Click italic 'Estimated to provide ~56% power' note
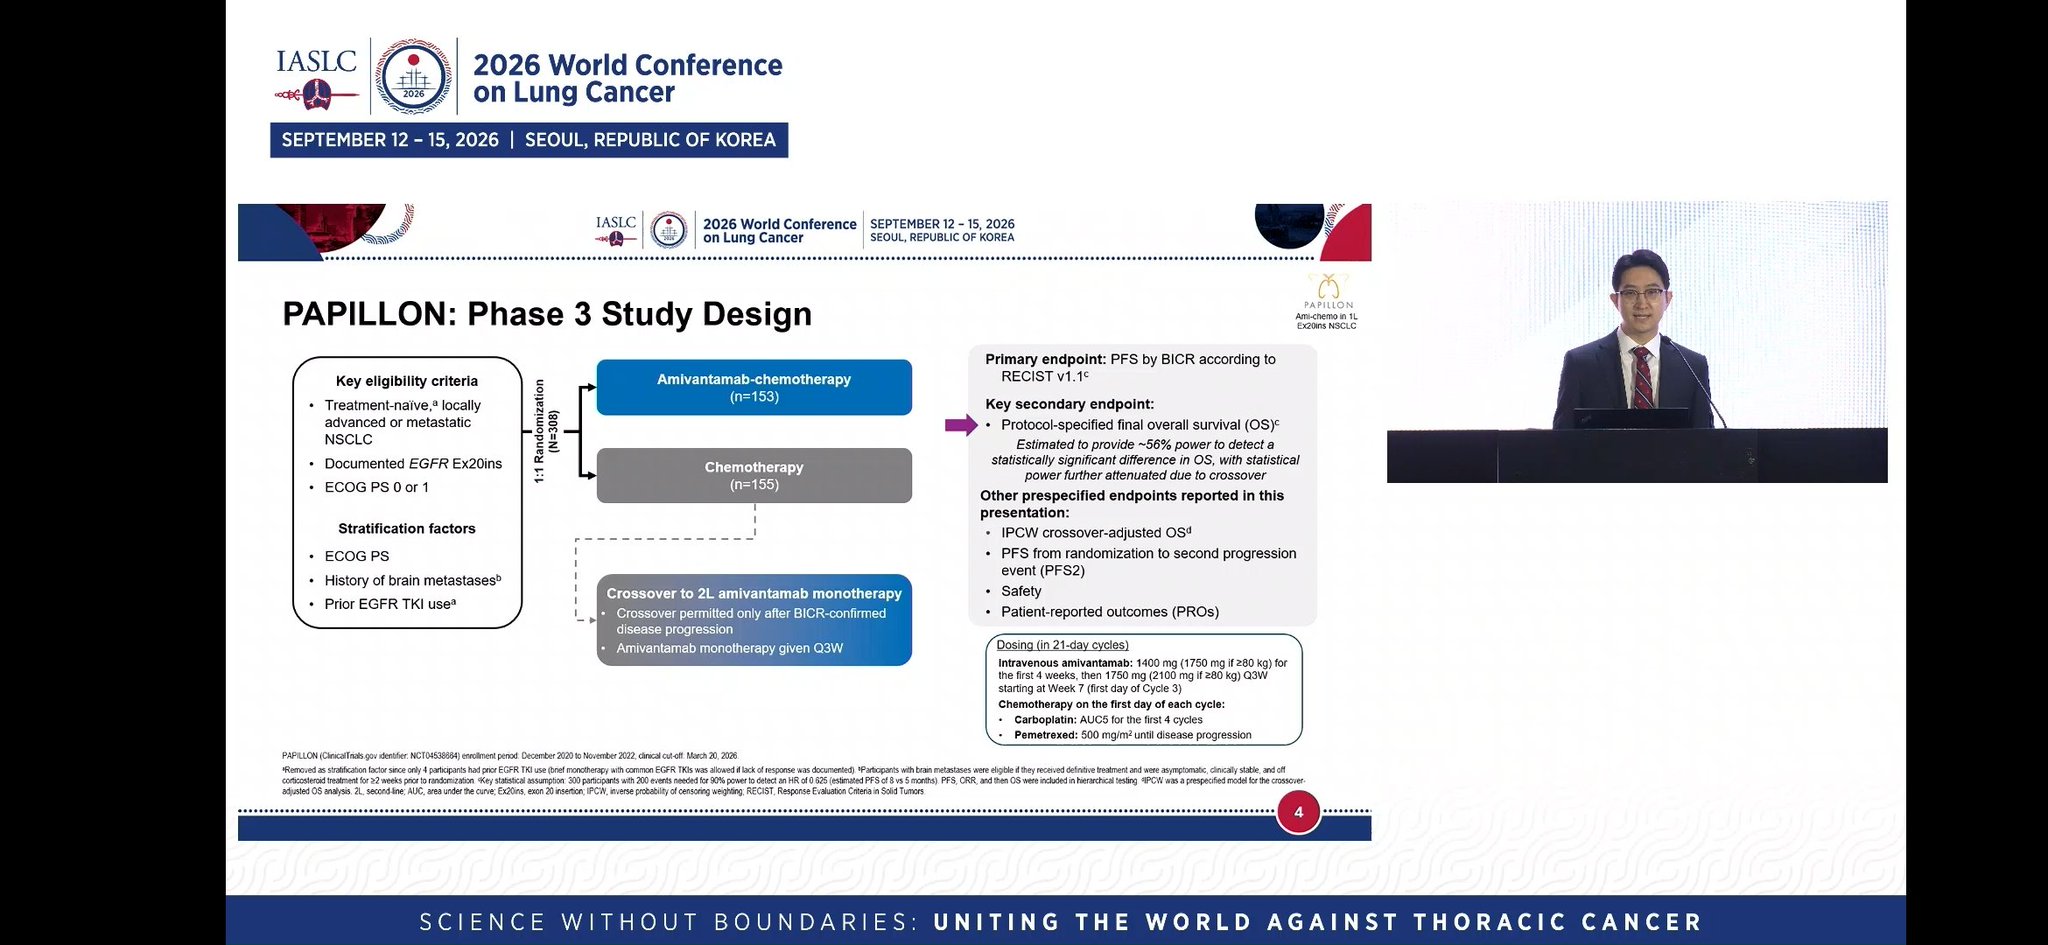This screenshot has width=2048, height=945. [x=1145, y=460]
